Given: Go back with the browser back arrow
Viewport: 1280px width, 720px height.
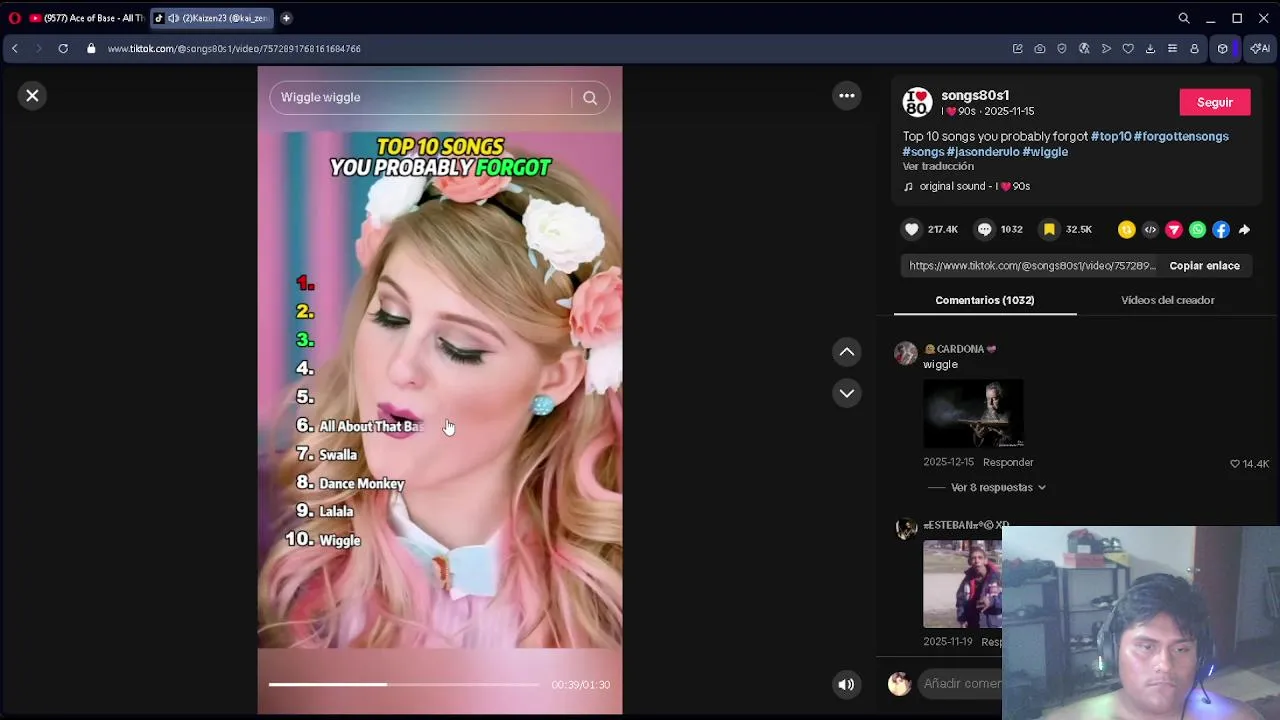Looking at the screenshot, I should (15, 48).
